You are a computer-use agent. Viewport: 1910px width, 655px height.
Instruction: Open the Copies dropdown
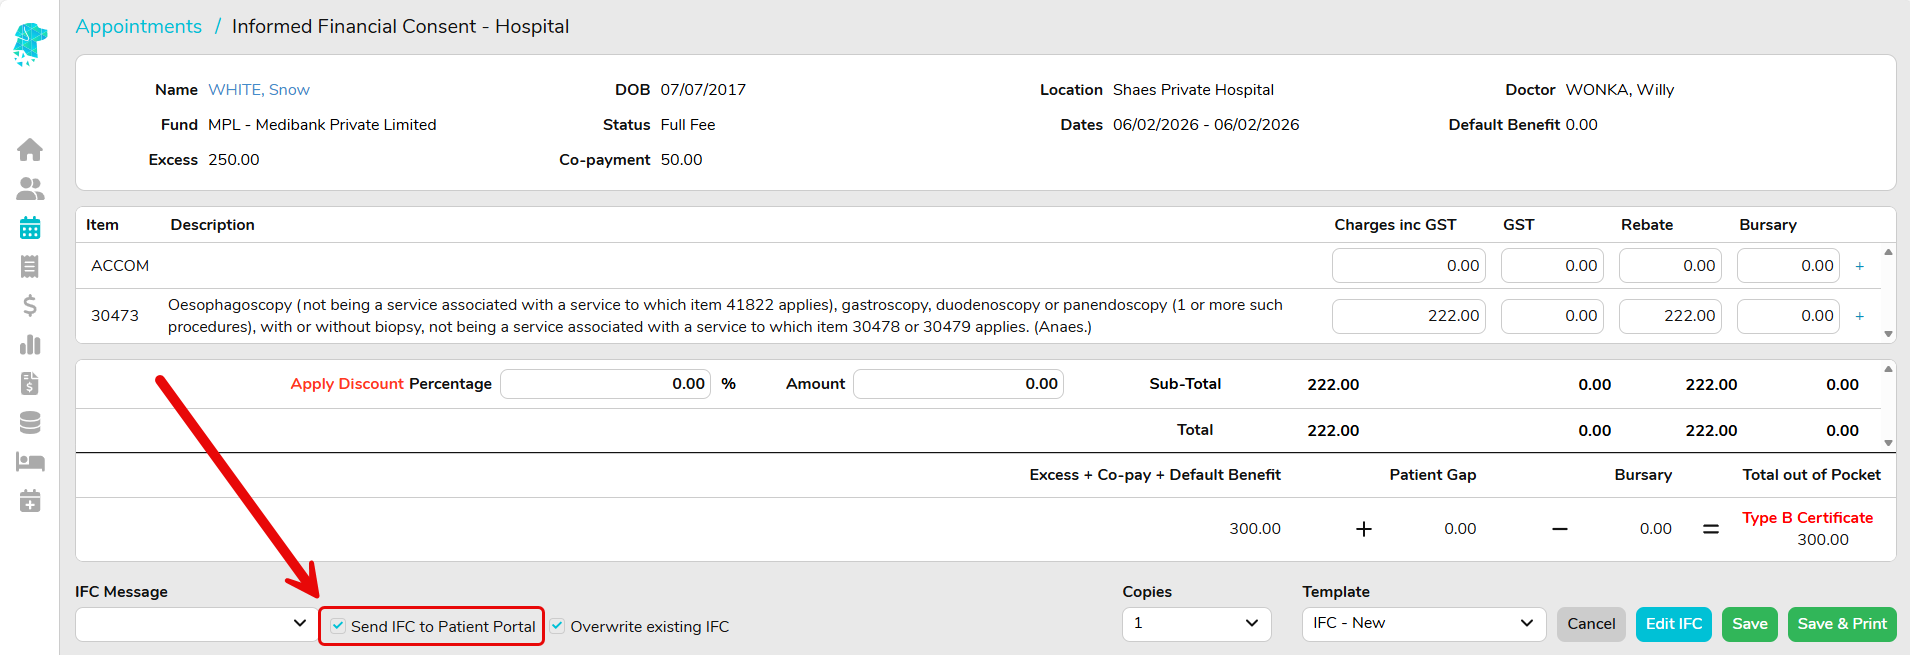click(1196, 624)
